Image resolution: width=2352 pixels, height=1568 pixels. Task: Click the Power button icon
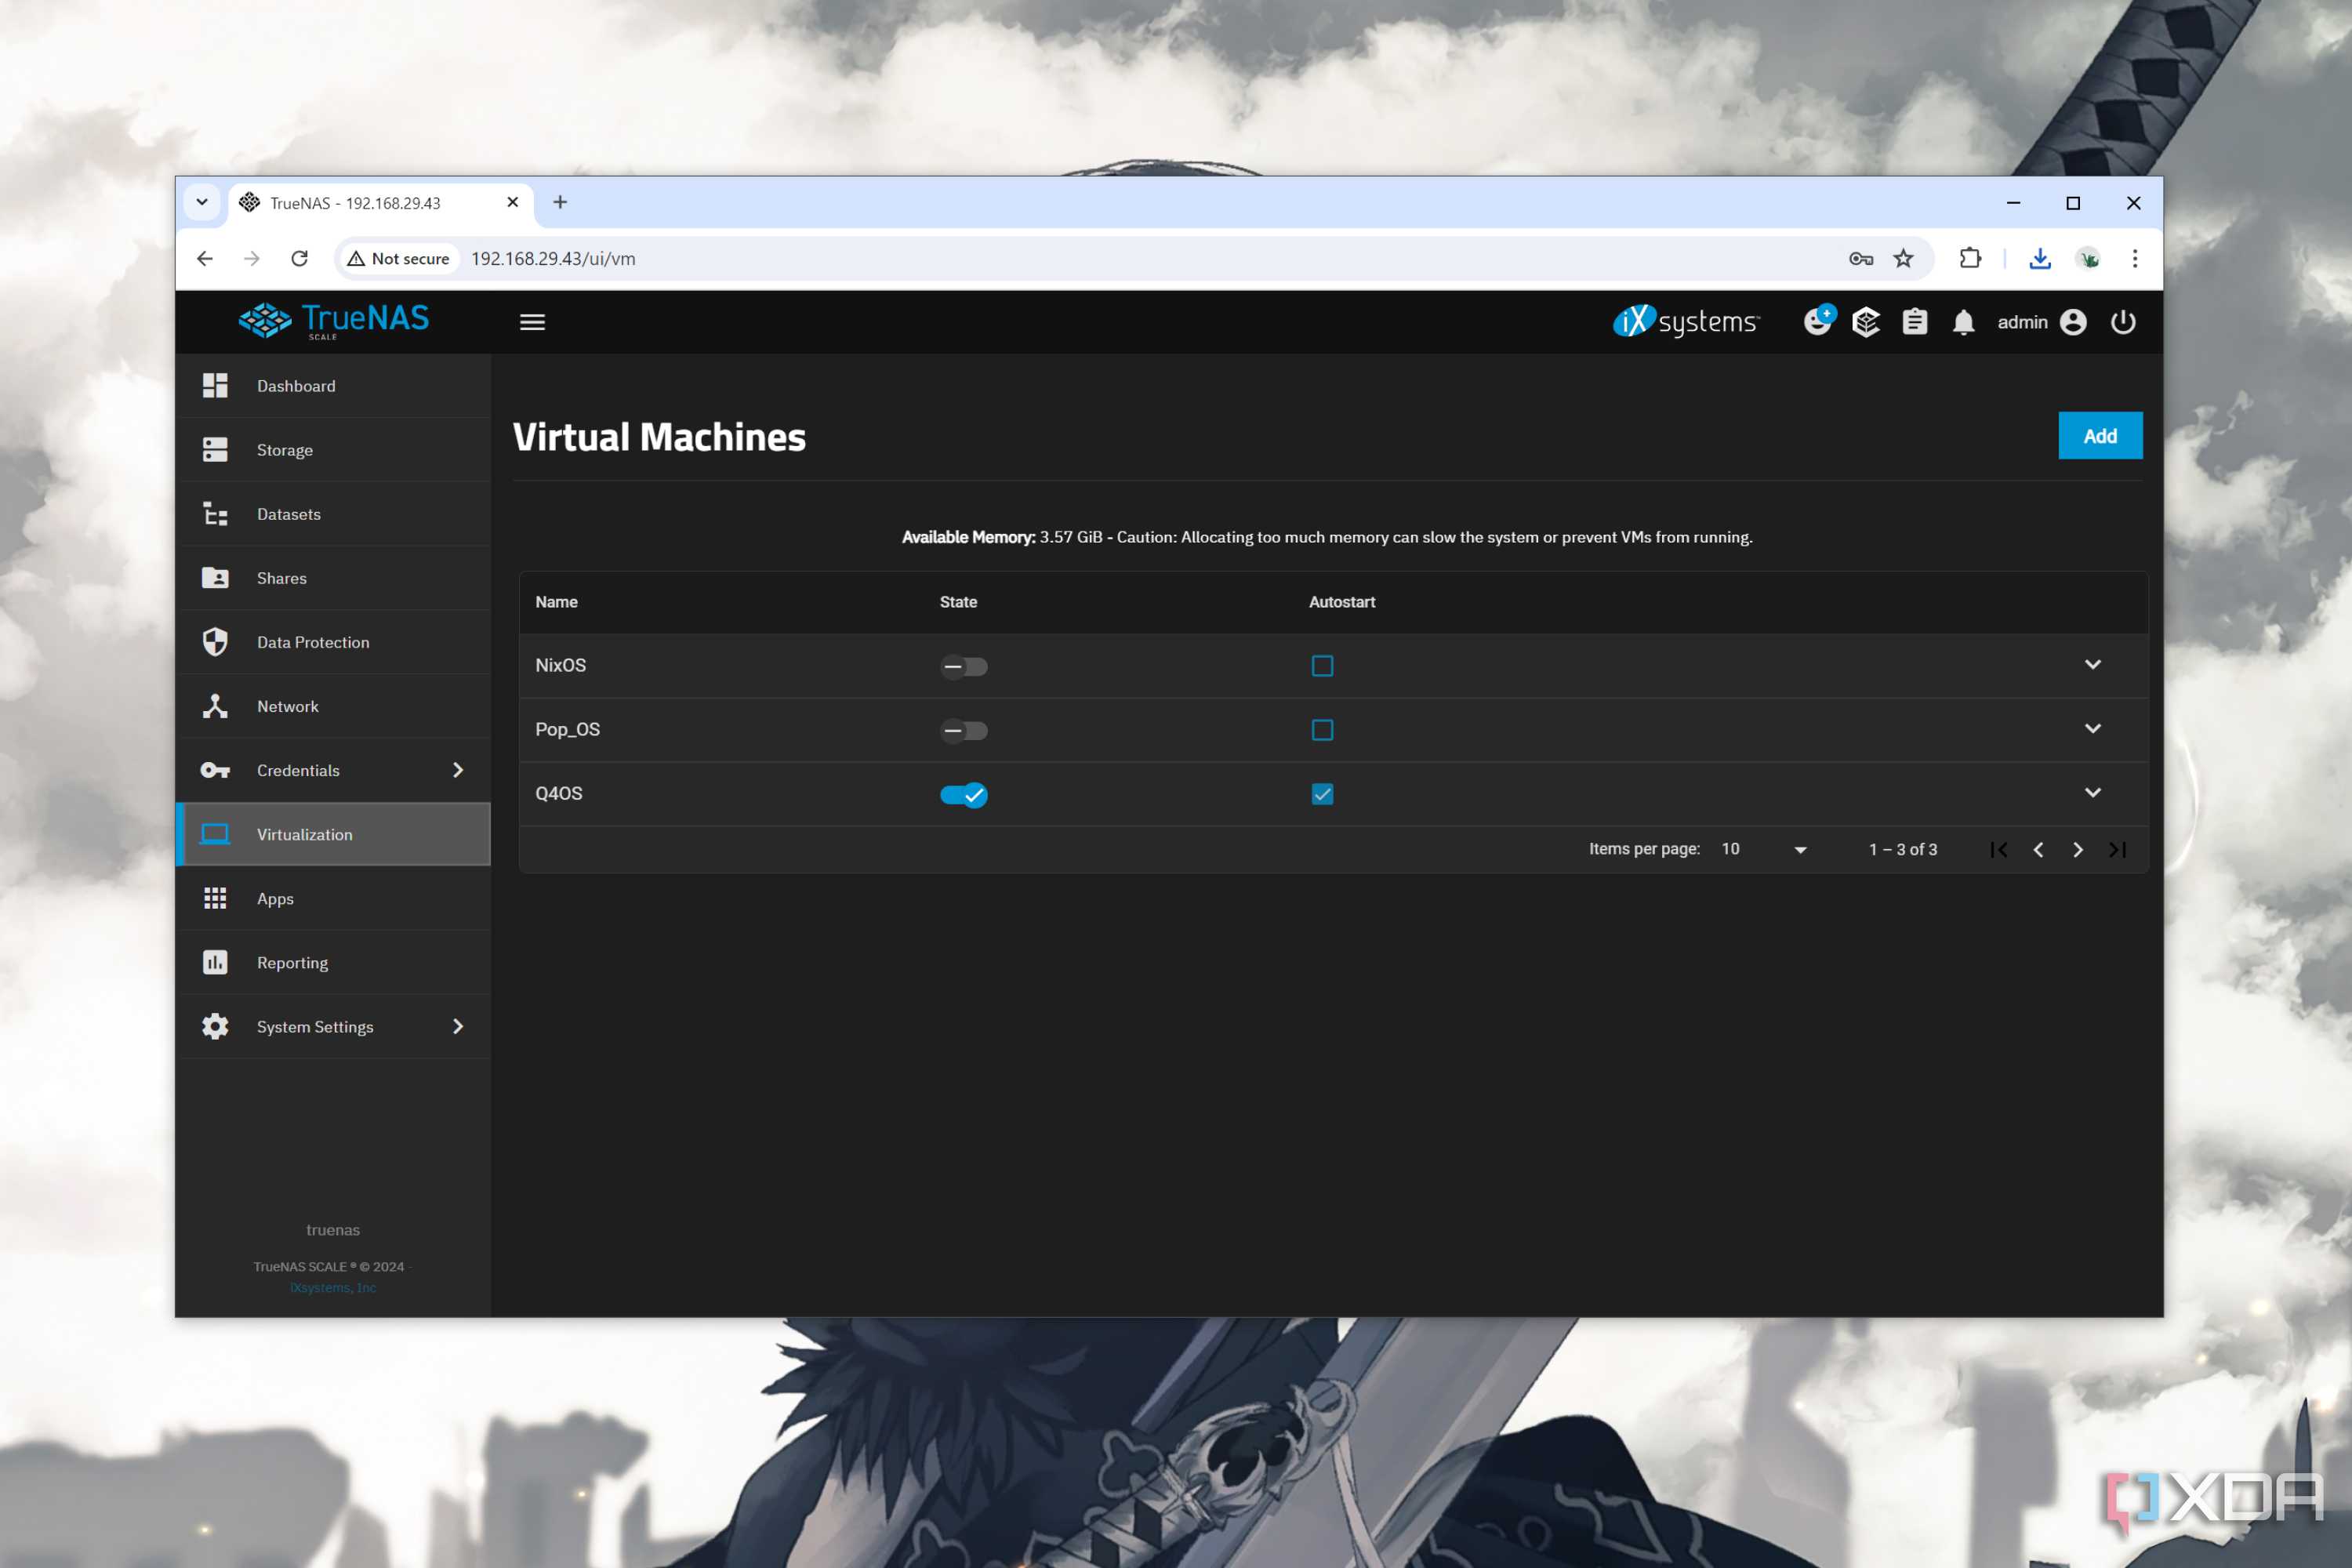coord(2123,322)
